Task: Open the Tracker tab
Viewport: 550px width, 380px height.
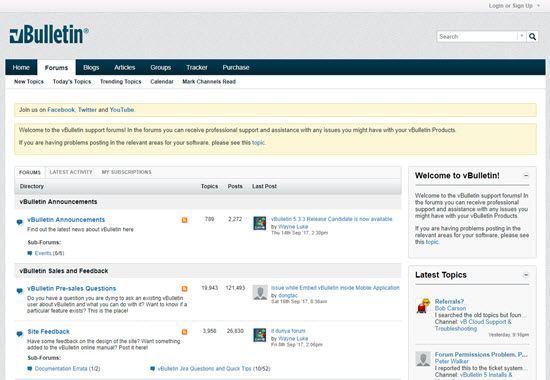Action: [197, 67]
